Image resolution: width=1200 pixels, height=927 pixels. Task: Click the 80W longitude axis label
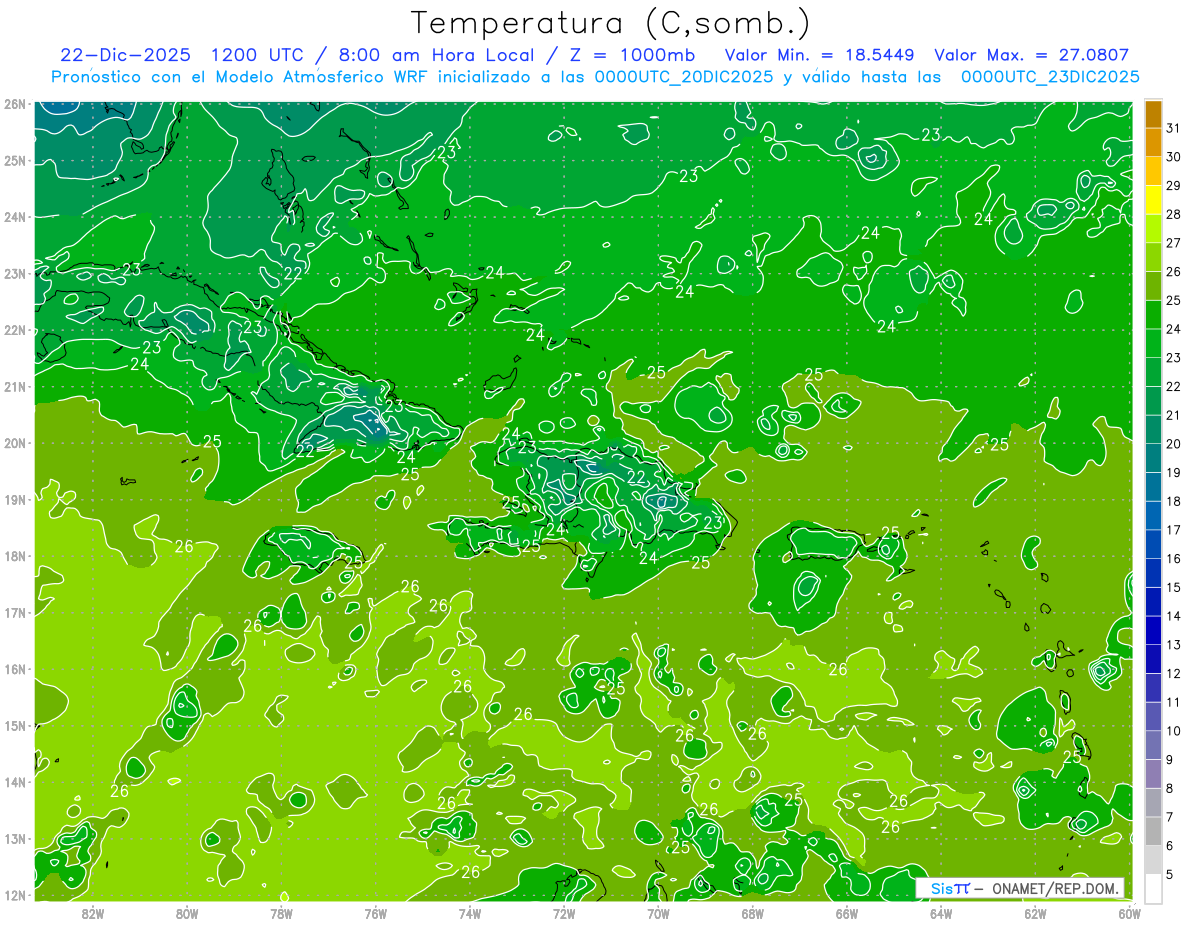[187, 913]
